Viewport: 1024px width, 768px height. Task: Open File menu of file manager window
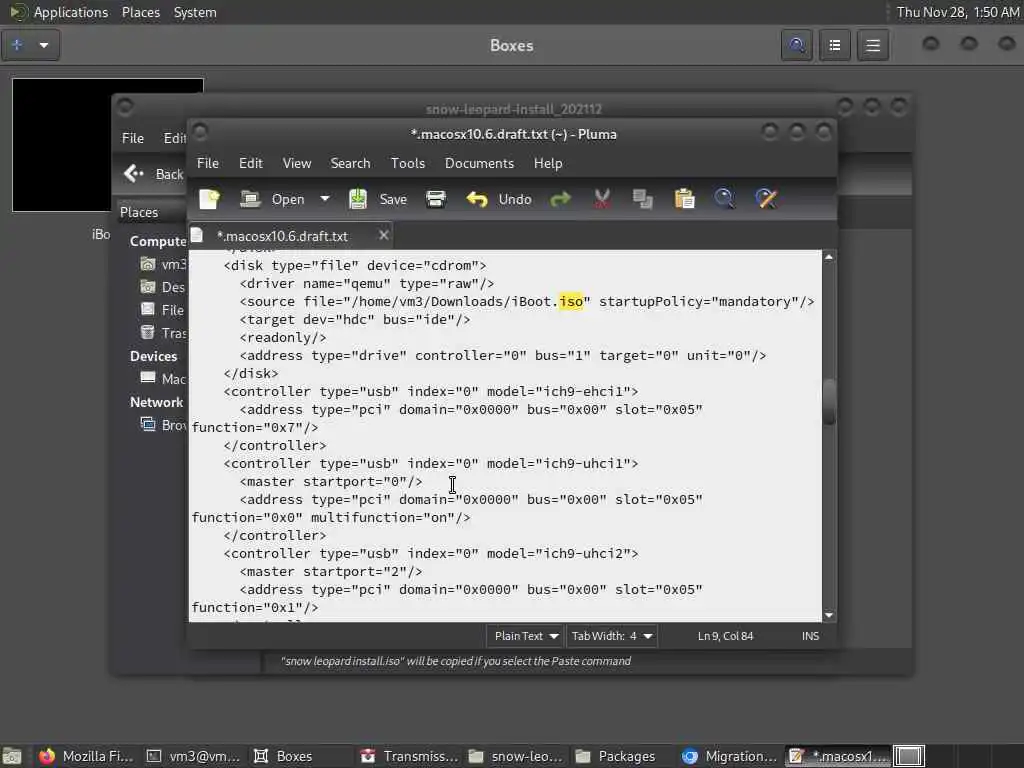[x=133, y=138]
